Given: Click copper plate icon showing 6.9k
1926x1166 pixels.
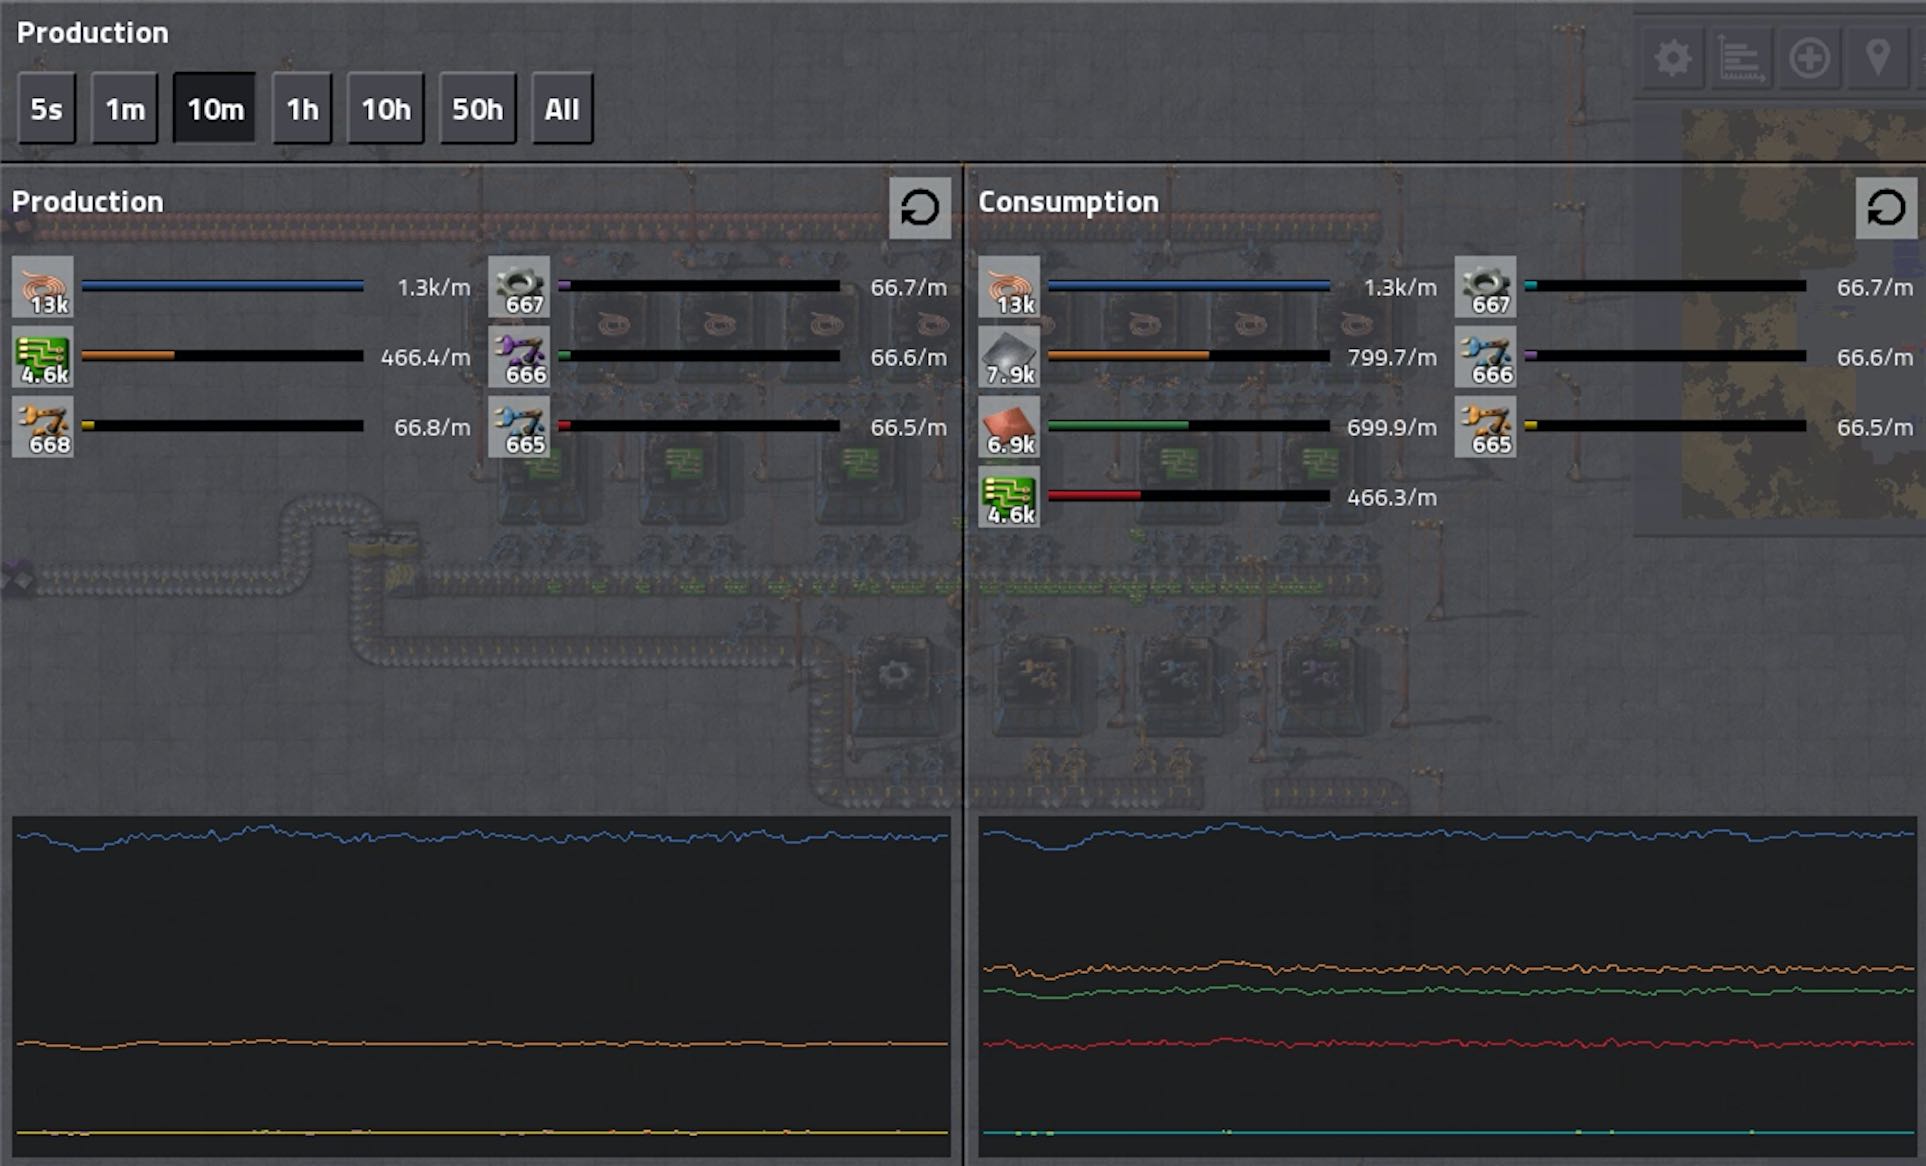Looking at the screenshot, I should click(1009, 427).
